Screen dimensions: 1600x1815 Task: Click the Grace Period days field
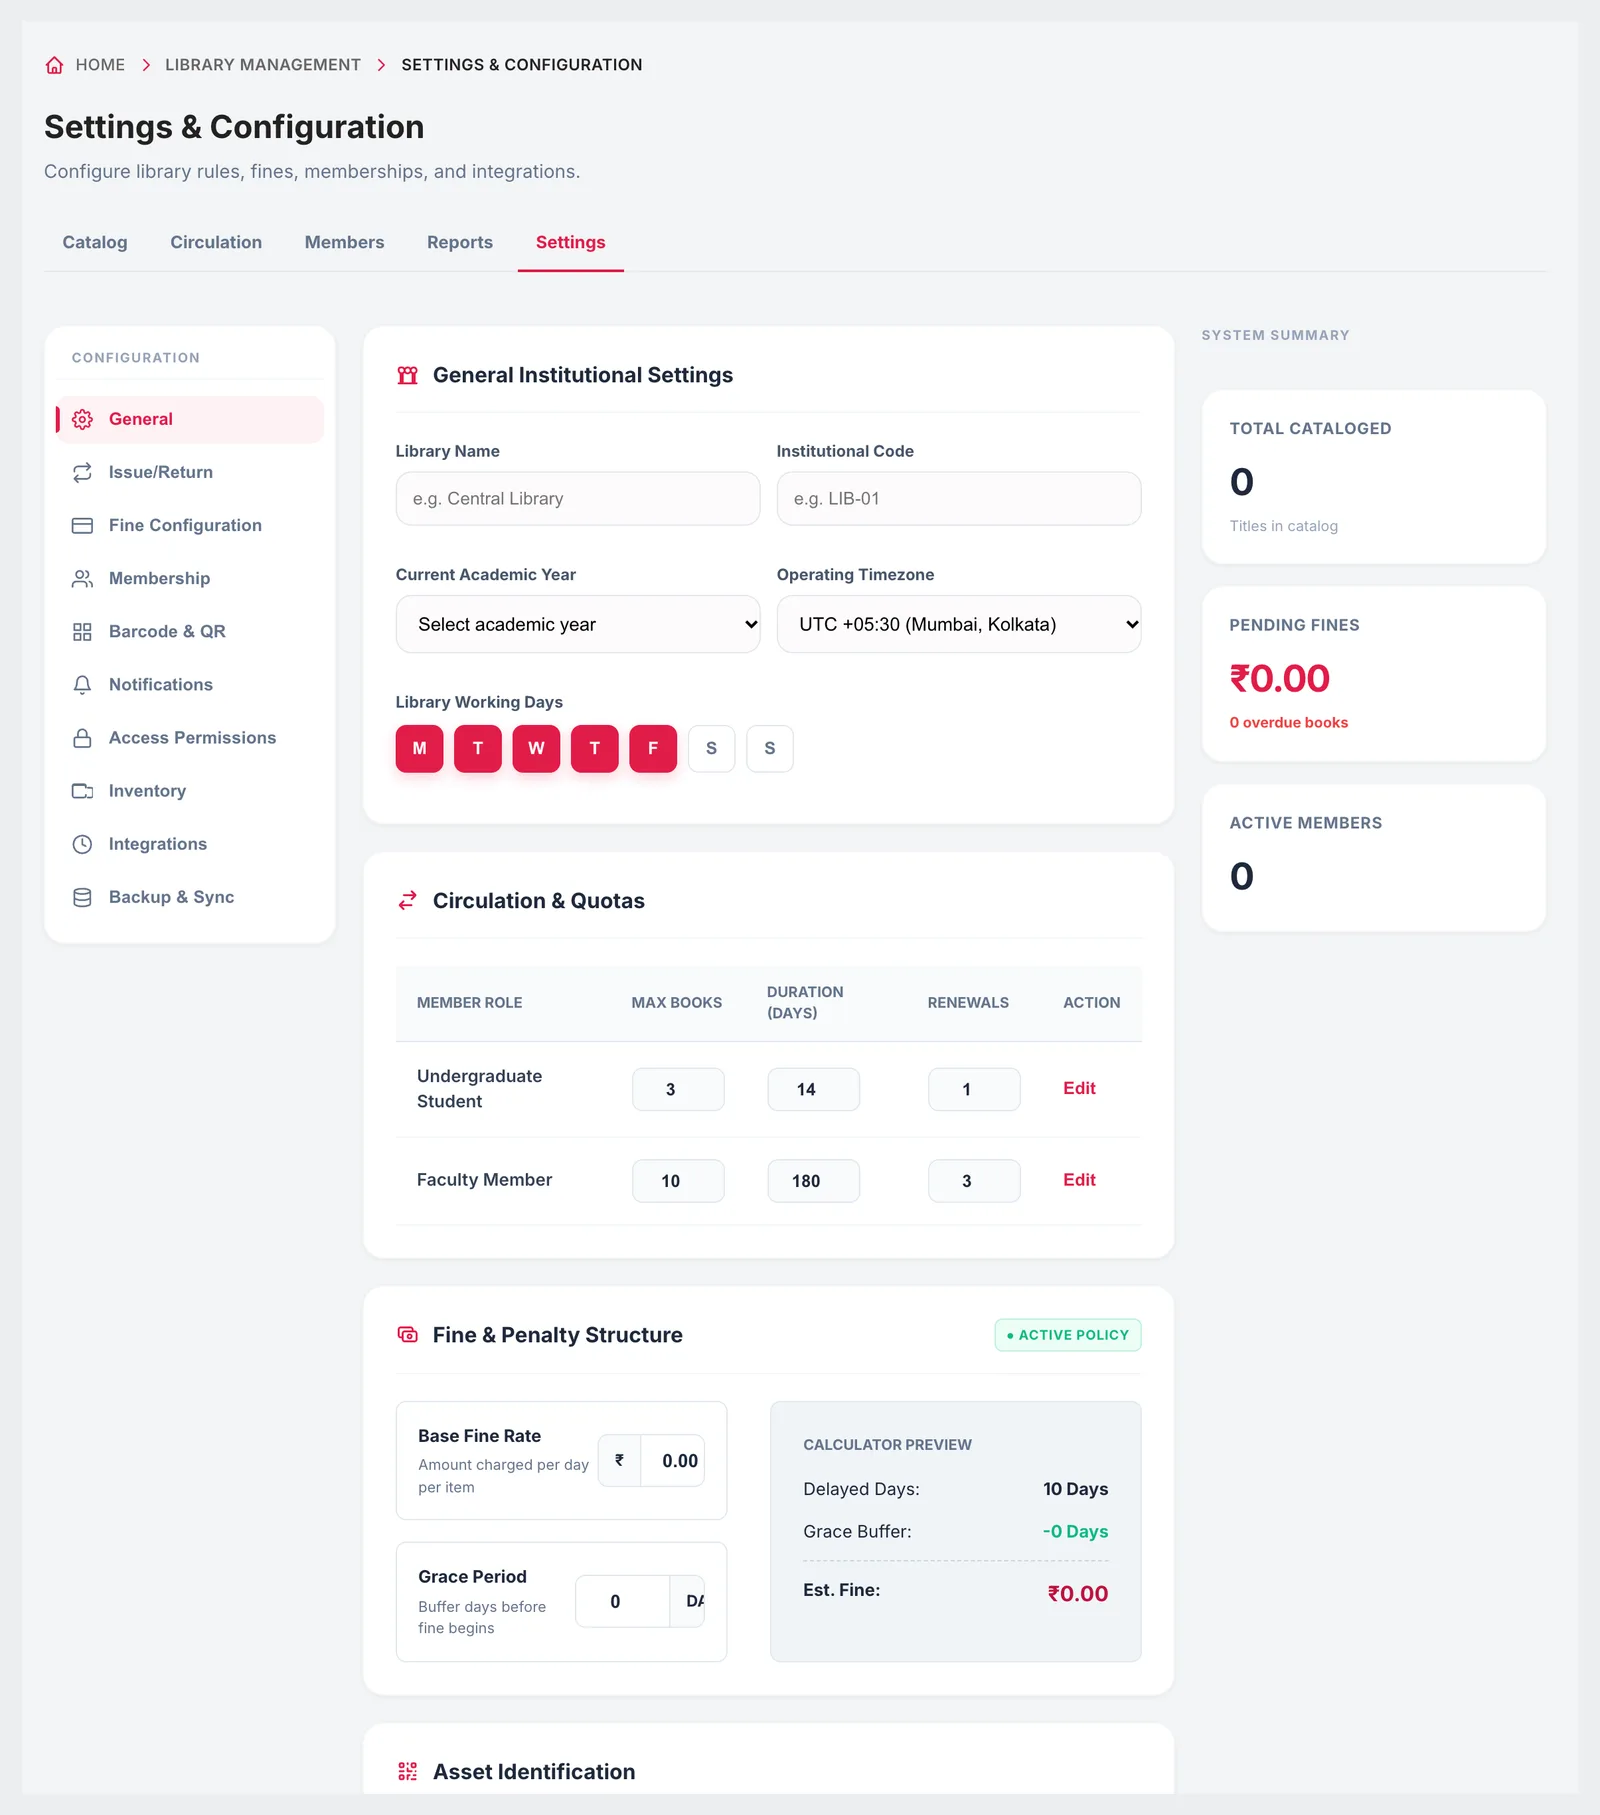click(622, 1602)
